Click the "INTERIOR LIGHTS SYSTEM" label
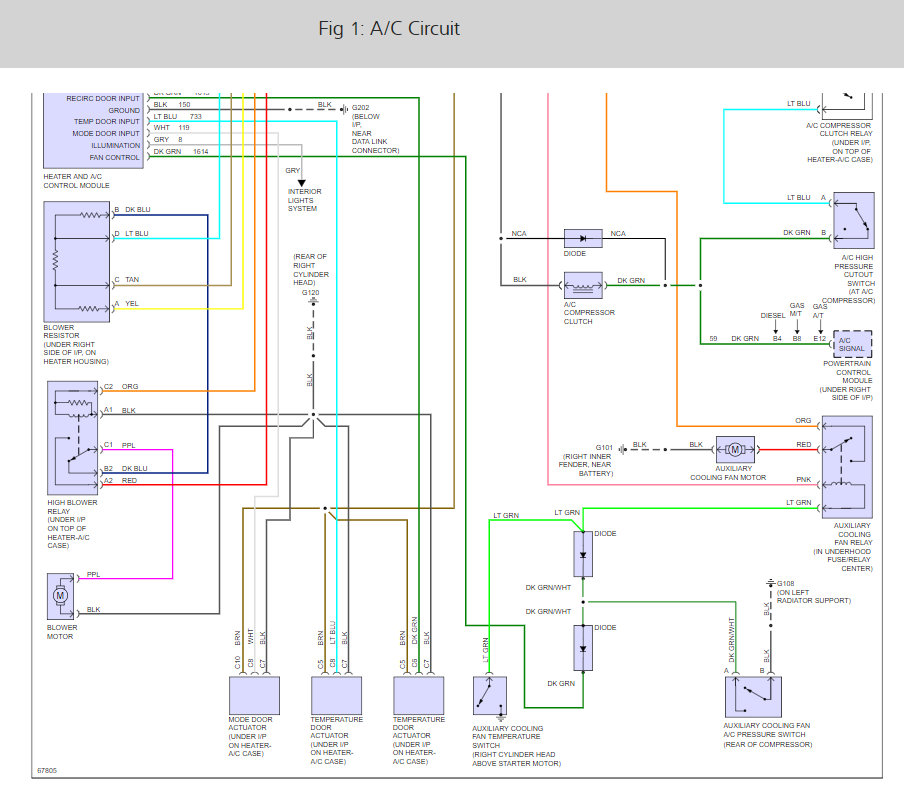Image resolution: width=904 pixels, height=806 pixels. [x=305, y=200]
